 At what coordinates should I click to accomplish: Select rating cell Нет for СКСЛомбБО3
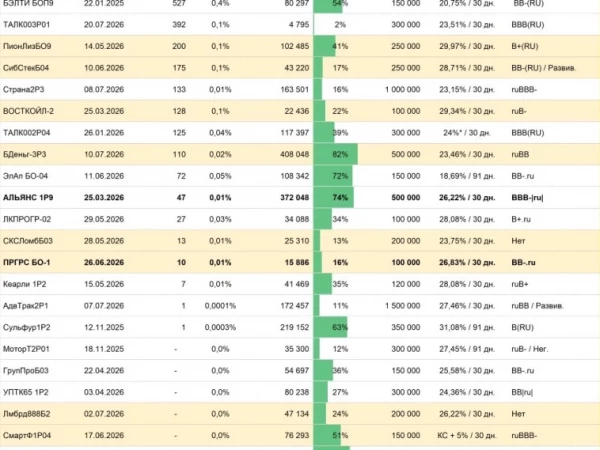(x=518, y=241)
